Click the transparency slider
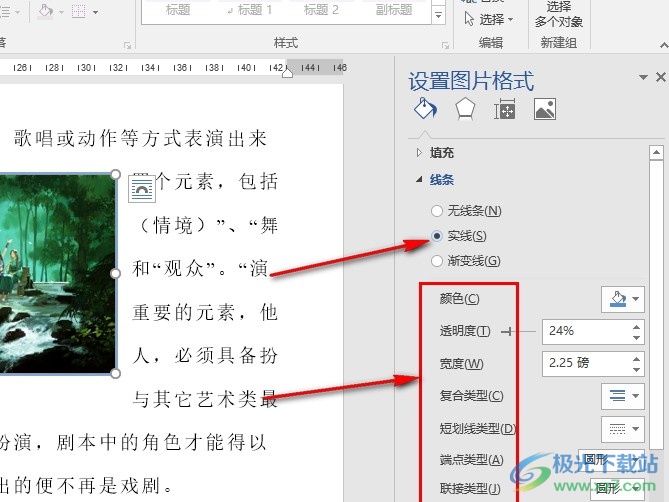This screenshot has width=669, height=502. 520,331
